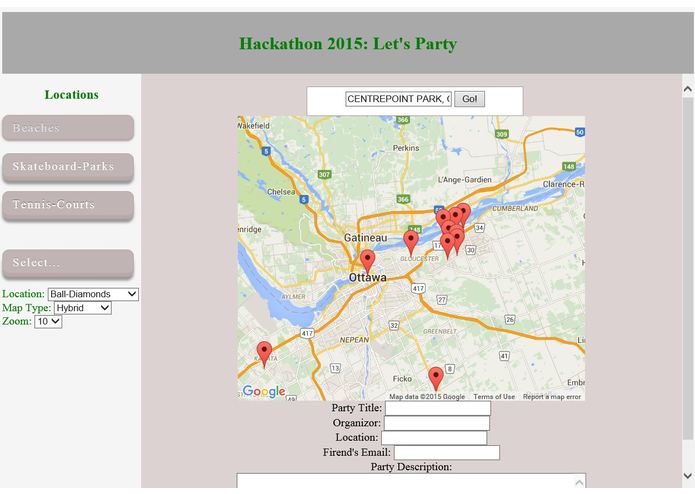Viewport: 695px width, 494px height.
Task: Open the Beaches locations list
Action: click(x=68, y=128)
